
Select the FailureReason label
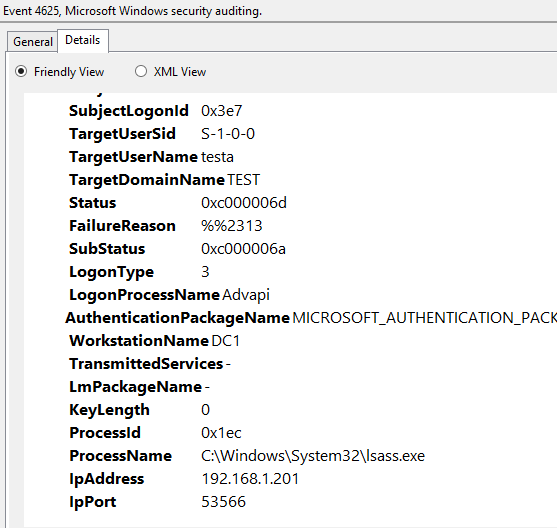(x=123, y=226)
